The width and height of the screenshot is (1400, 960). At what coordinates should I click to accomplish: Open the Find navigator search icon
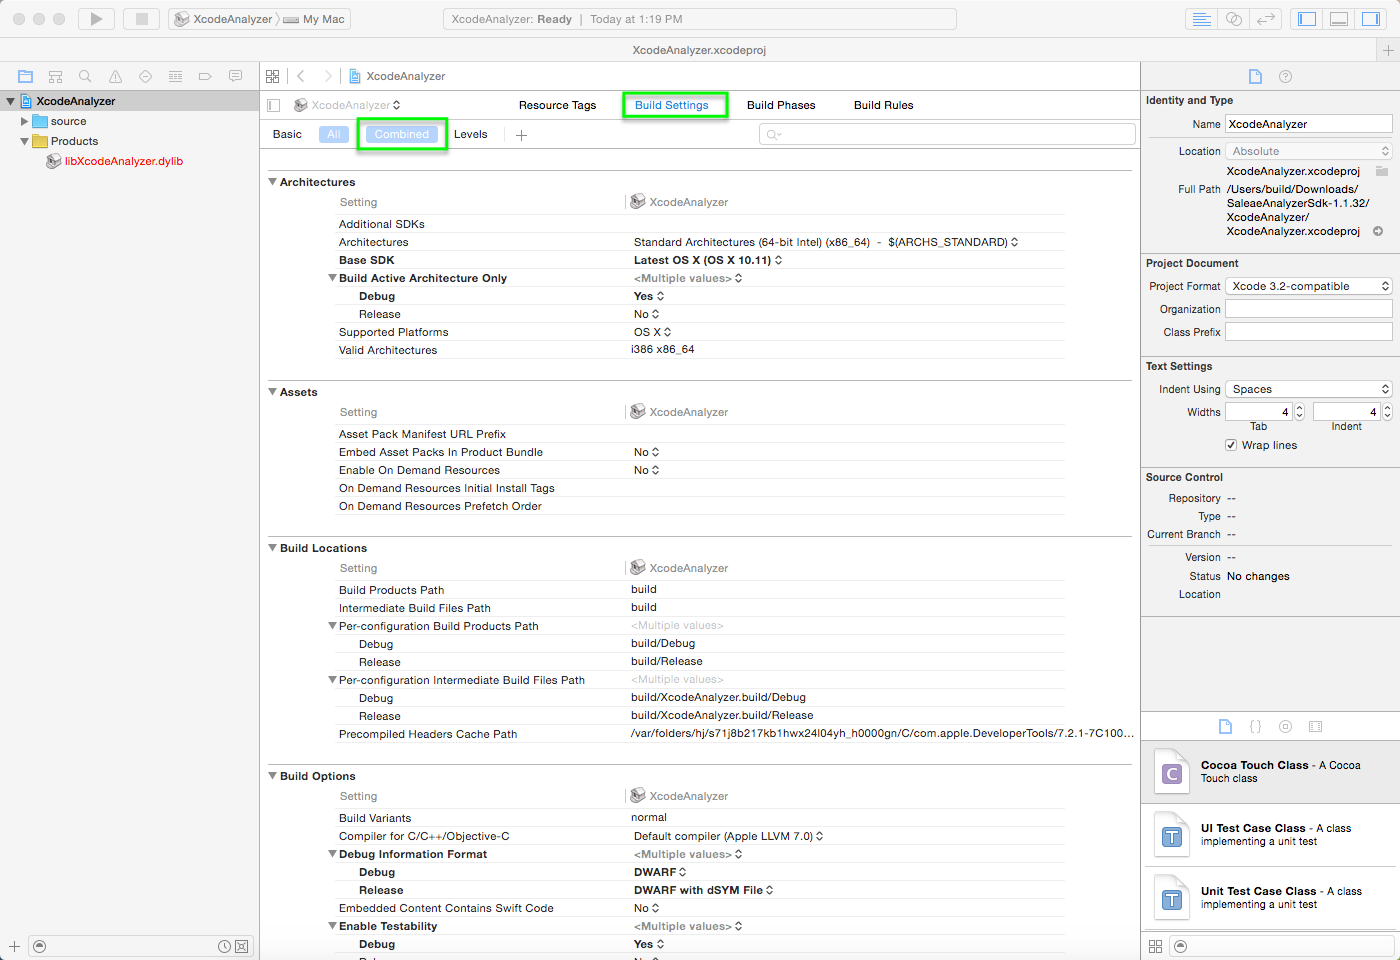tap(85, 76)
